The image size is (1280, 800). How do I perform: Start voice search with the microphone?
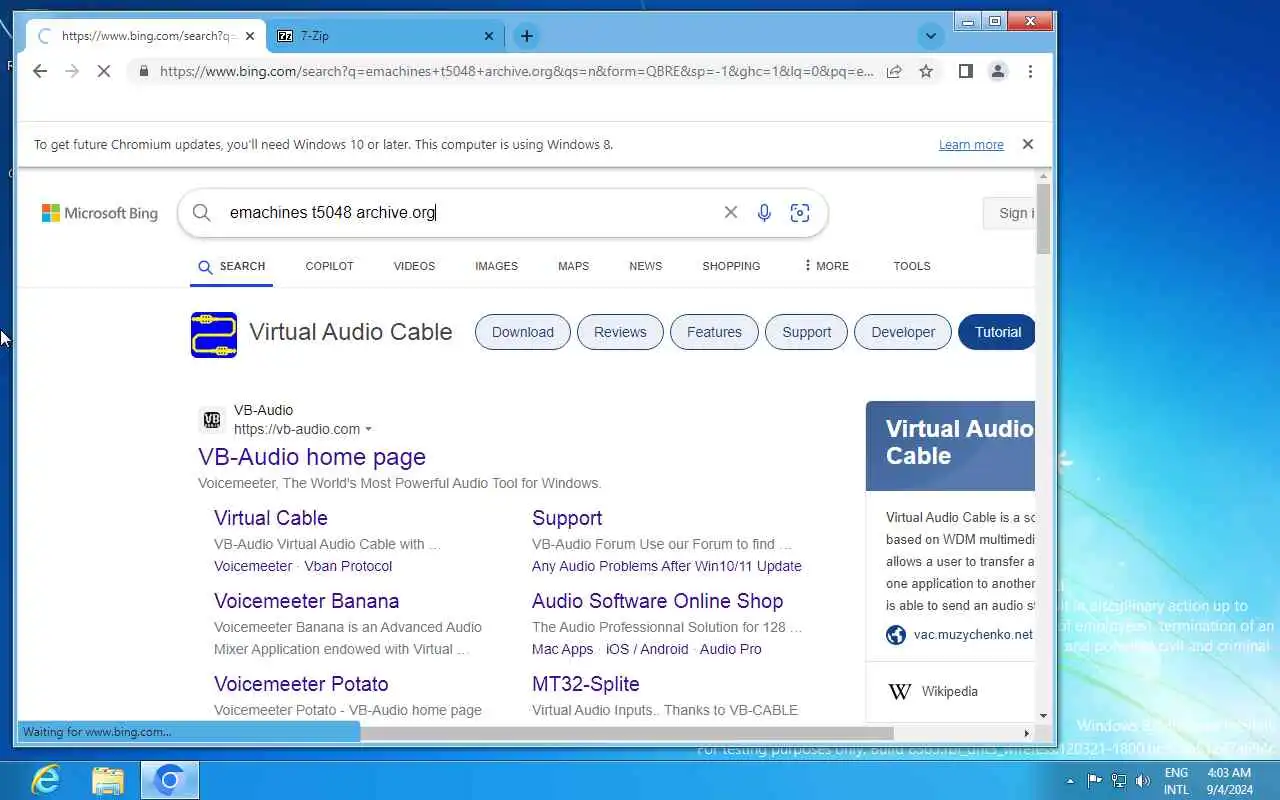(x=764, y=212)
